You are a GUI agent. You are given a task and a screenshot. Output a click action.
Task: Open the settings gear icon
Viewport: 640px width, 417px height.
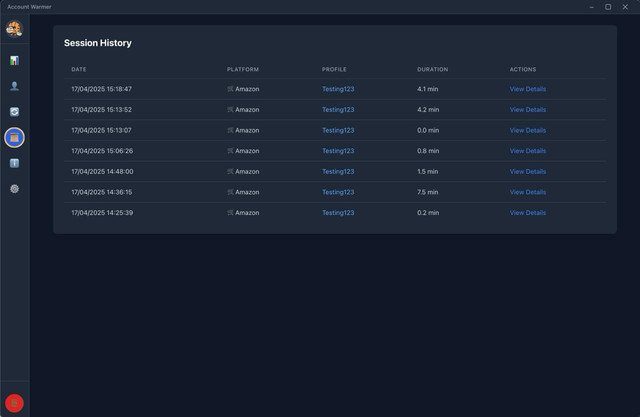point(14,189)
